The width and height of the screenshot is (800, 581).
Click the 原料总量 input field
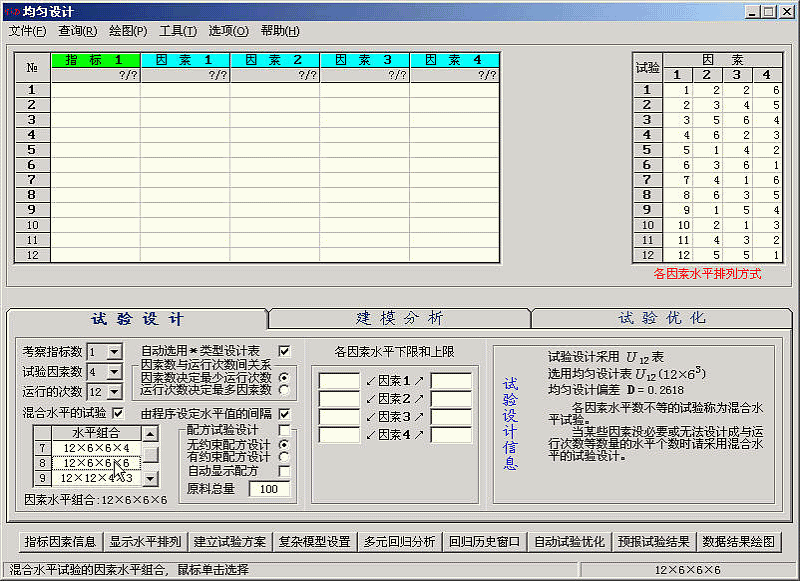(x=268, y=489)
